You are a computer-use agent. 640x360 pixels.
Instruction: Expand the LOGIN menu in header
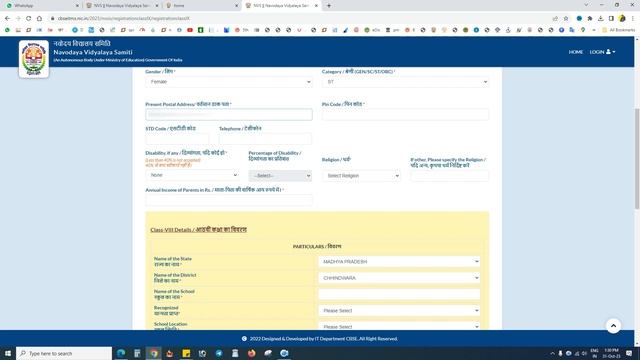pos(602,52)
